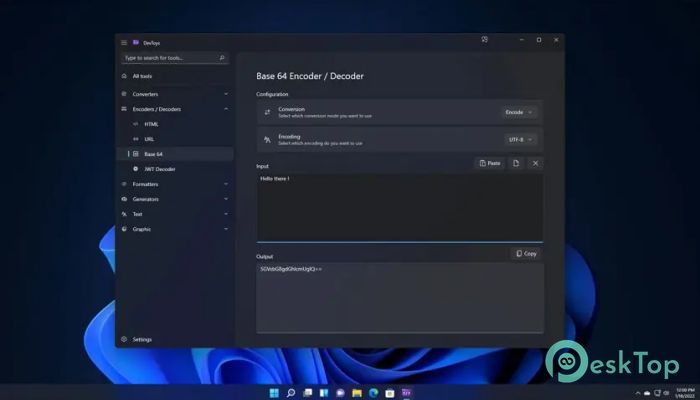This screenshot has width=700, height=400.
Task: Open the Conversion mode dropdown showing Encode
Action: click(x=519, y=112)
